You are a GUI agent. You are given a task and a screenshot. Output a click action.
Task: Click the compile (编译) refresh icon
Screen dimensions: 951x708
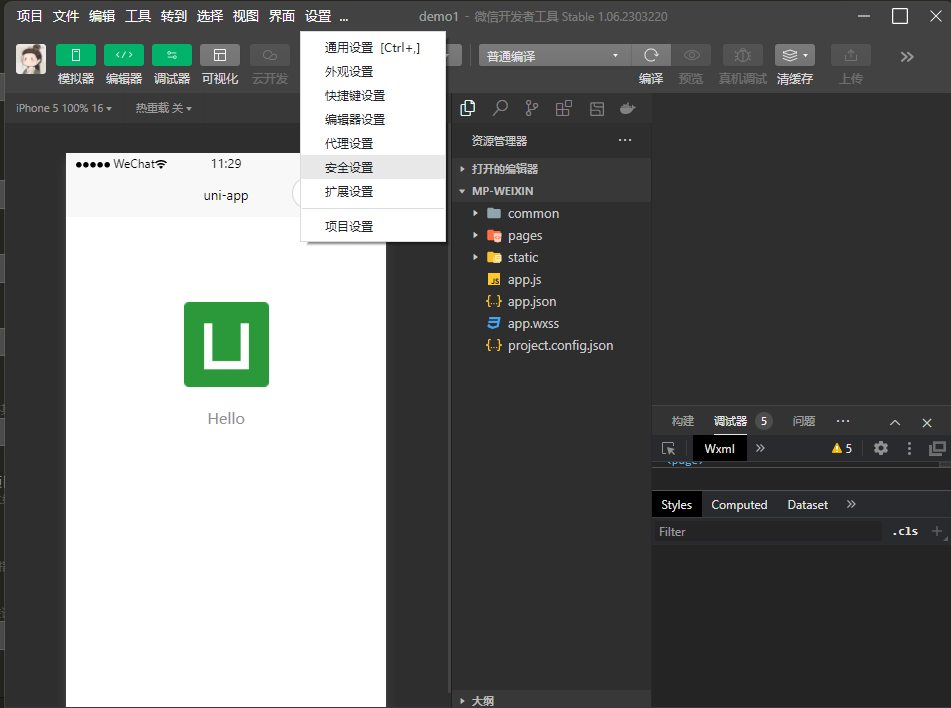tap(651, 55)
